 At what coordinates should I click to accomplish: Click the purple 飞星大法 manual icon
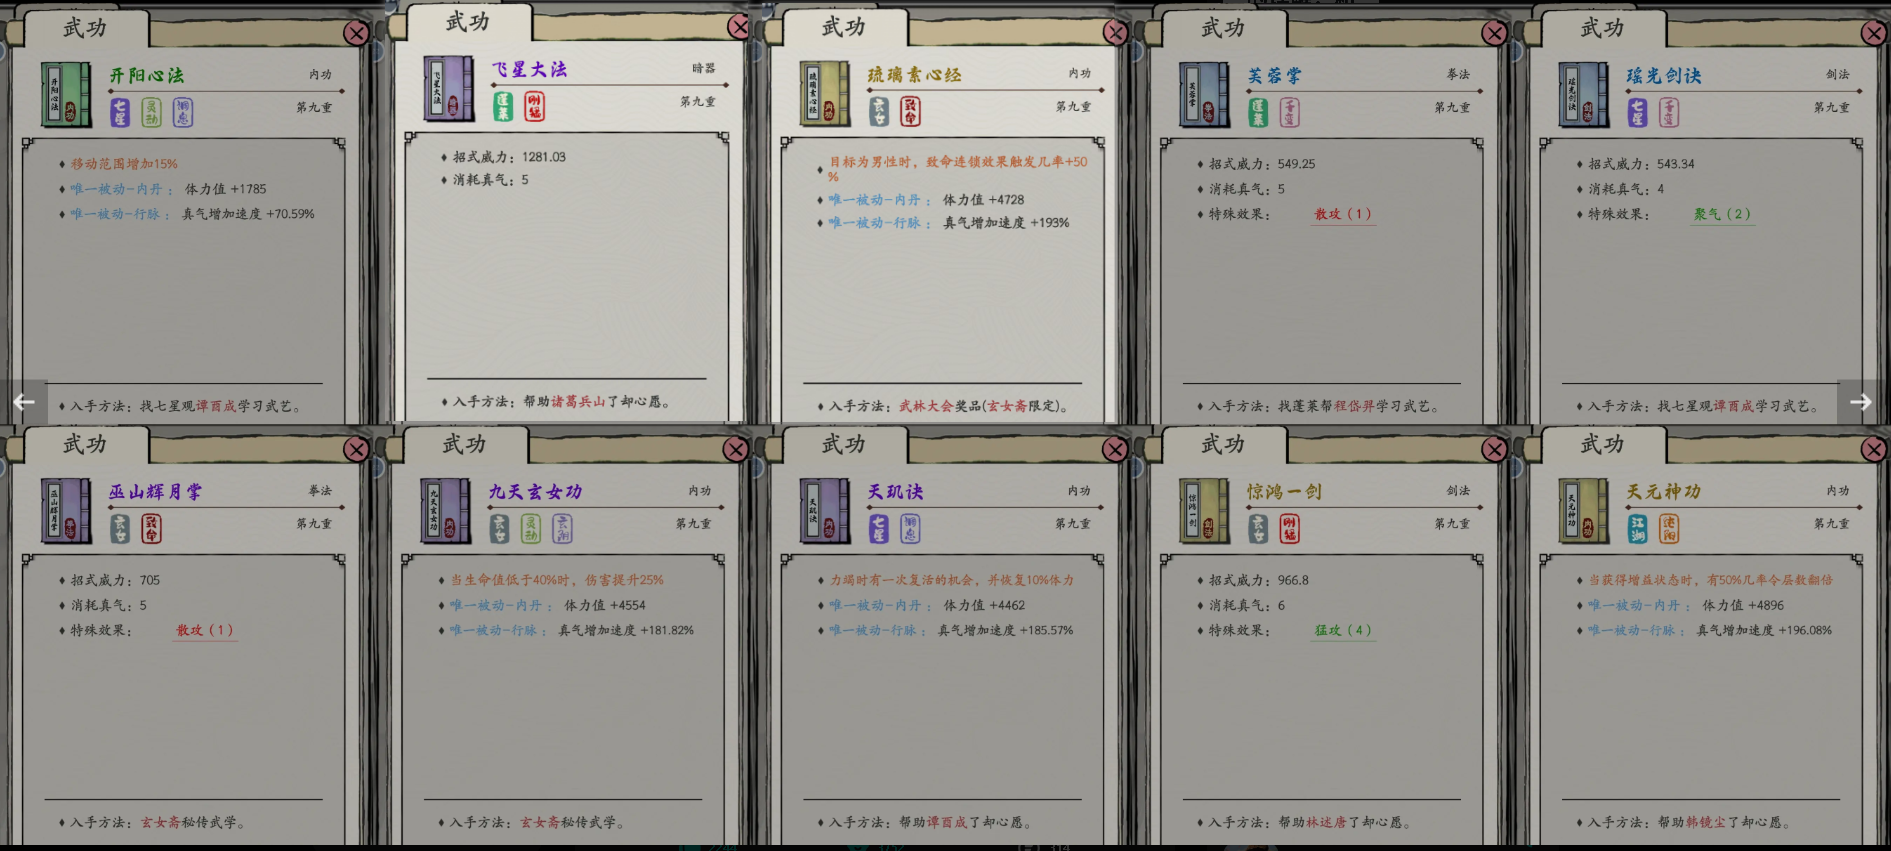[449, 89]
